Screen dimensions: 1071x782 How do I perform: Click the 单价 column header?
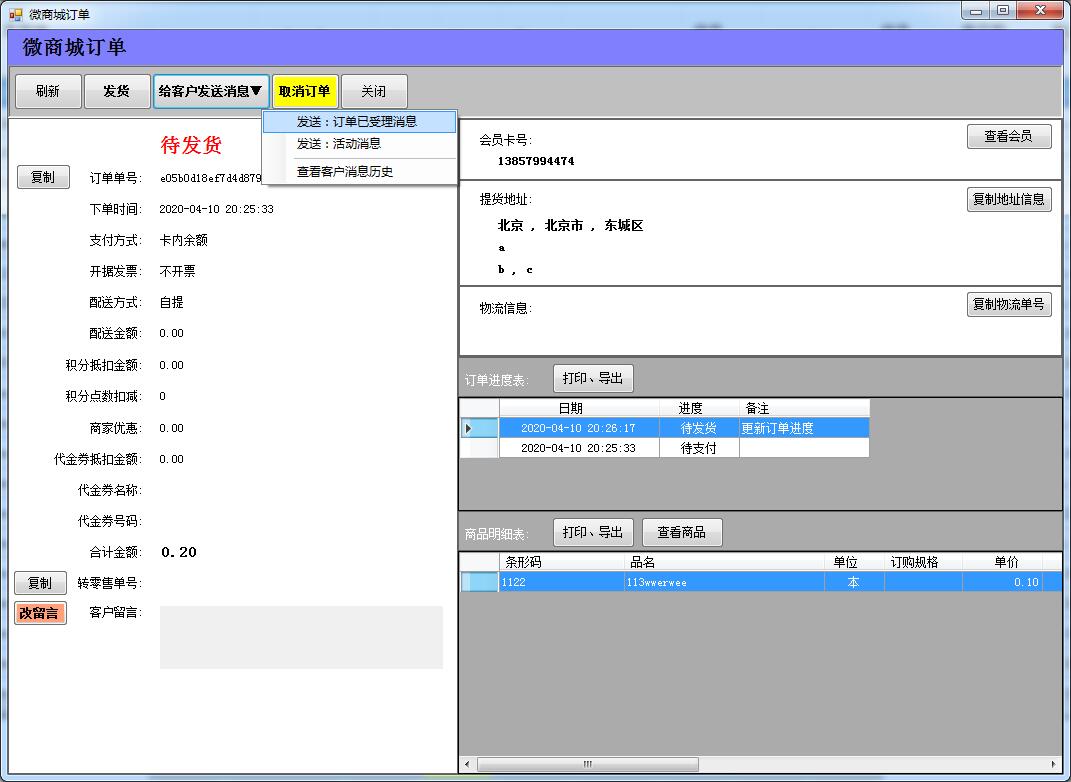tap(1002, 562)
